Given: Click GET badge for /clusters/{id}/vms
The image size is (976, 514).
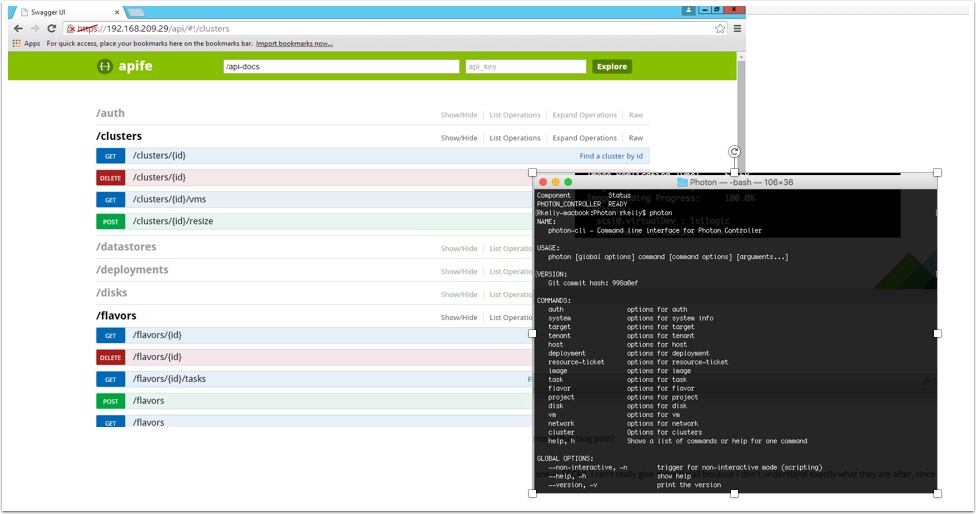Looking at the screenshot, I should (x=110, y=200).
